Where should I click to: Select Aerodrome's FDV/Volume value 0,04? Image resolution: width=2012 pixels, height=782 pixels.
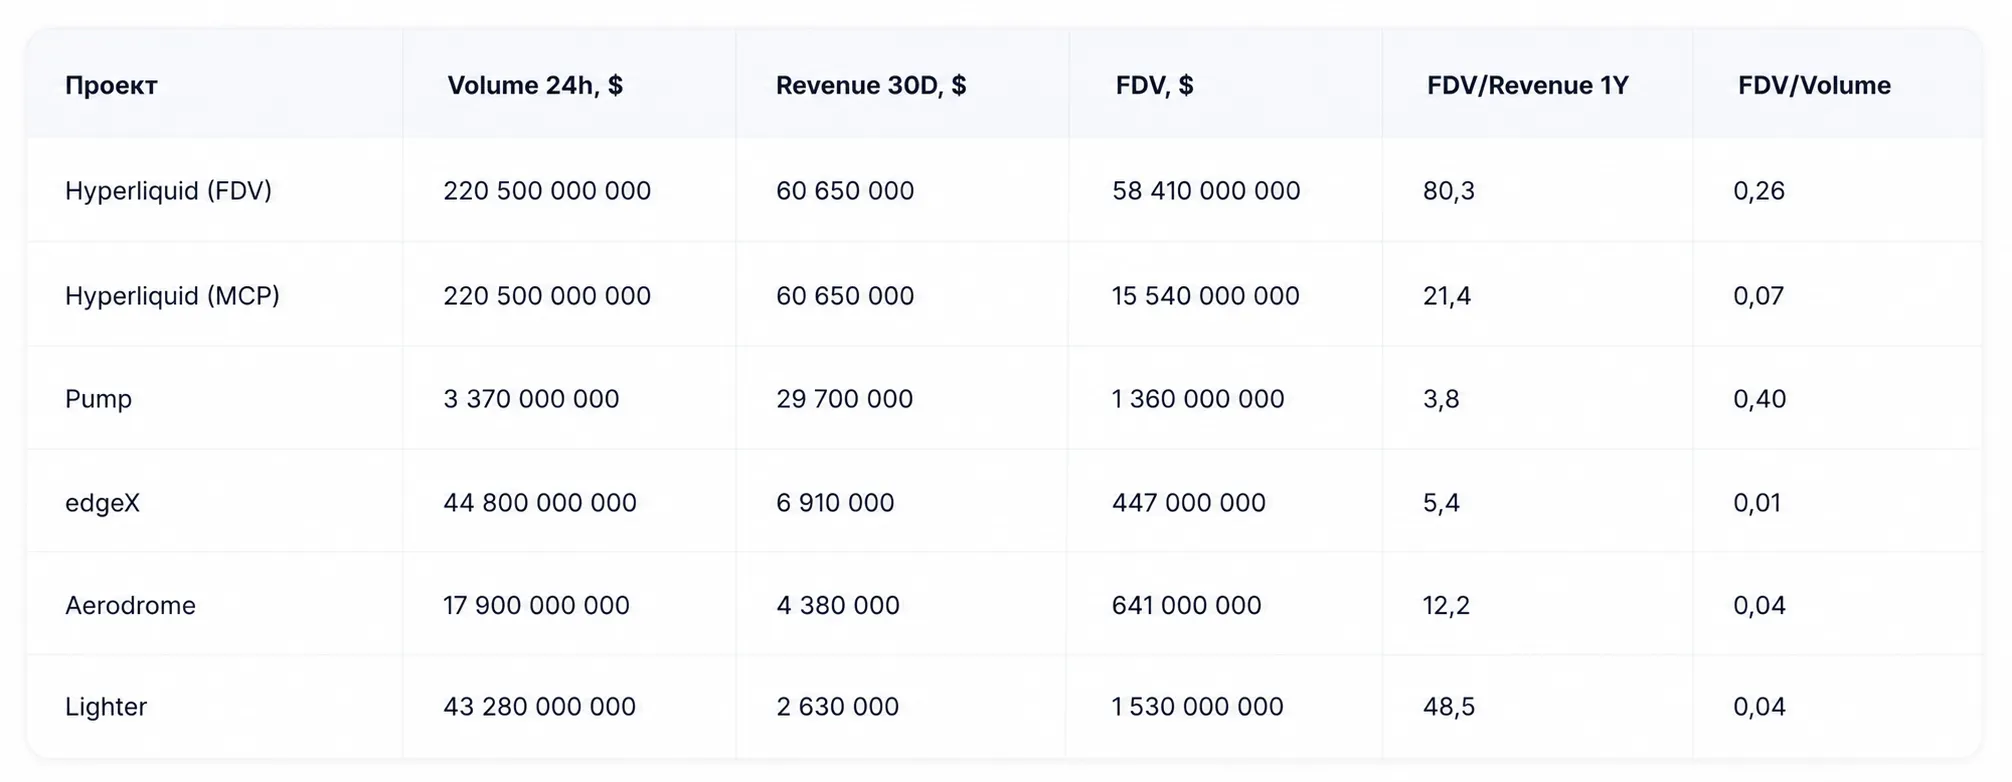[1759, 606]
